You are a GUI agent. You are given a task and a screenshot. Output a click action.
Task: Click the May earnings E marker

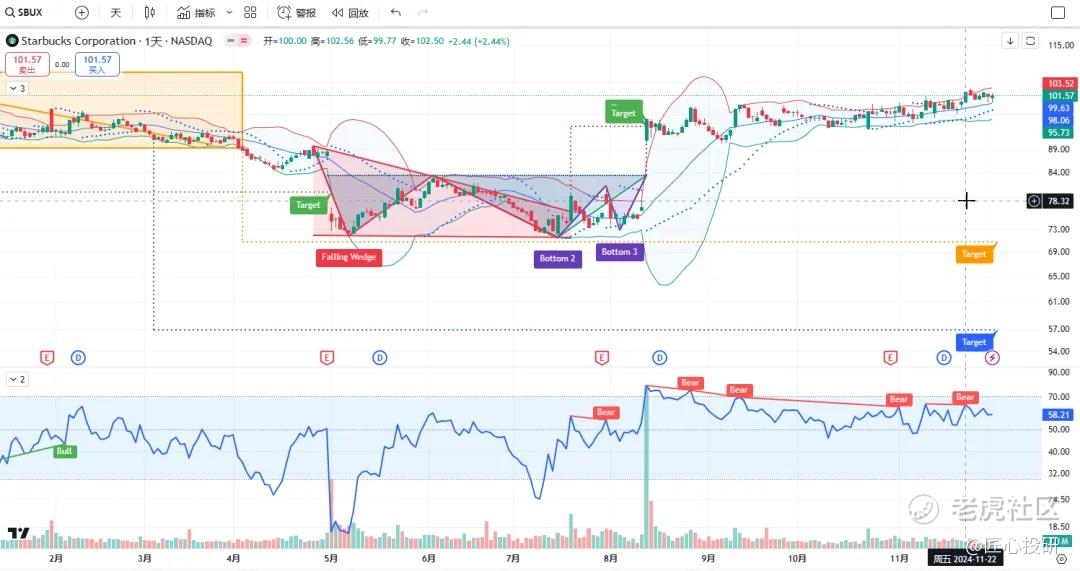pyautogui.click(x=327, y=357)
